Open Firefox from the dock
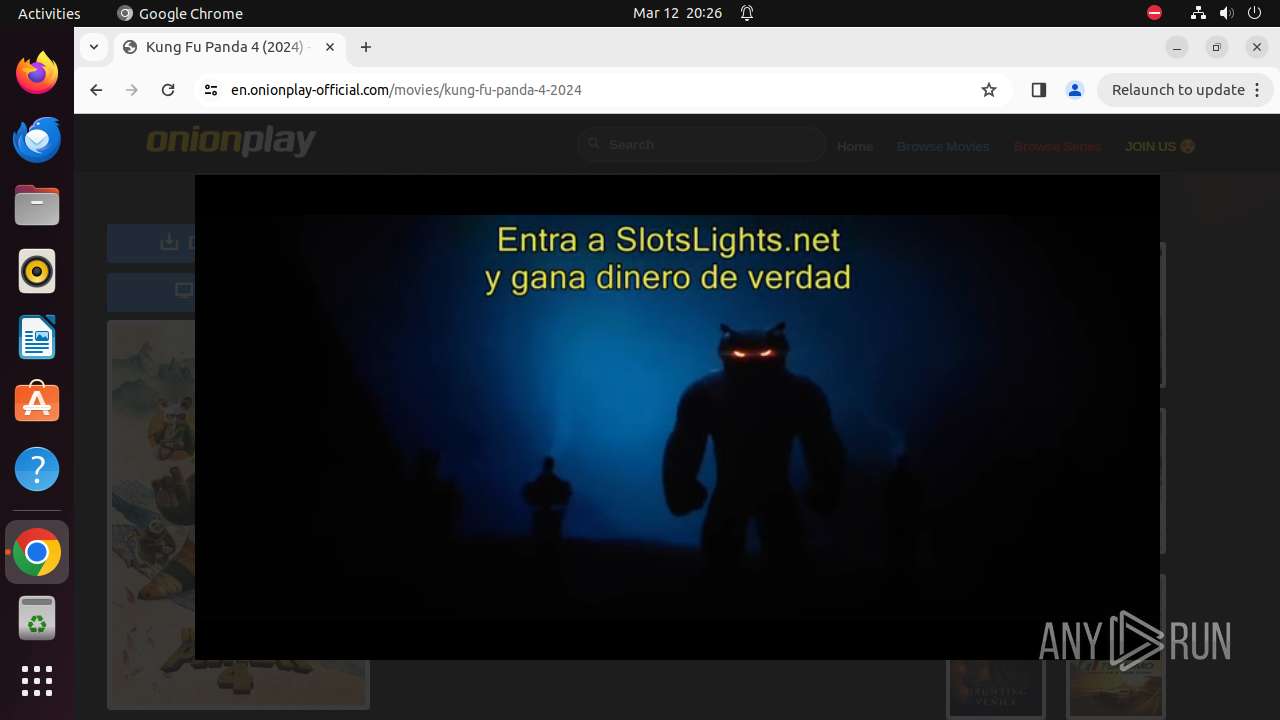 37,73
